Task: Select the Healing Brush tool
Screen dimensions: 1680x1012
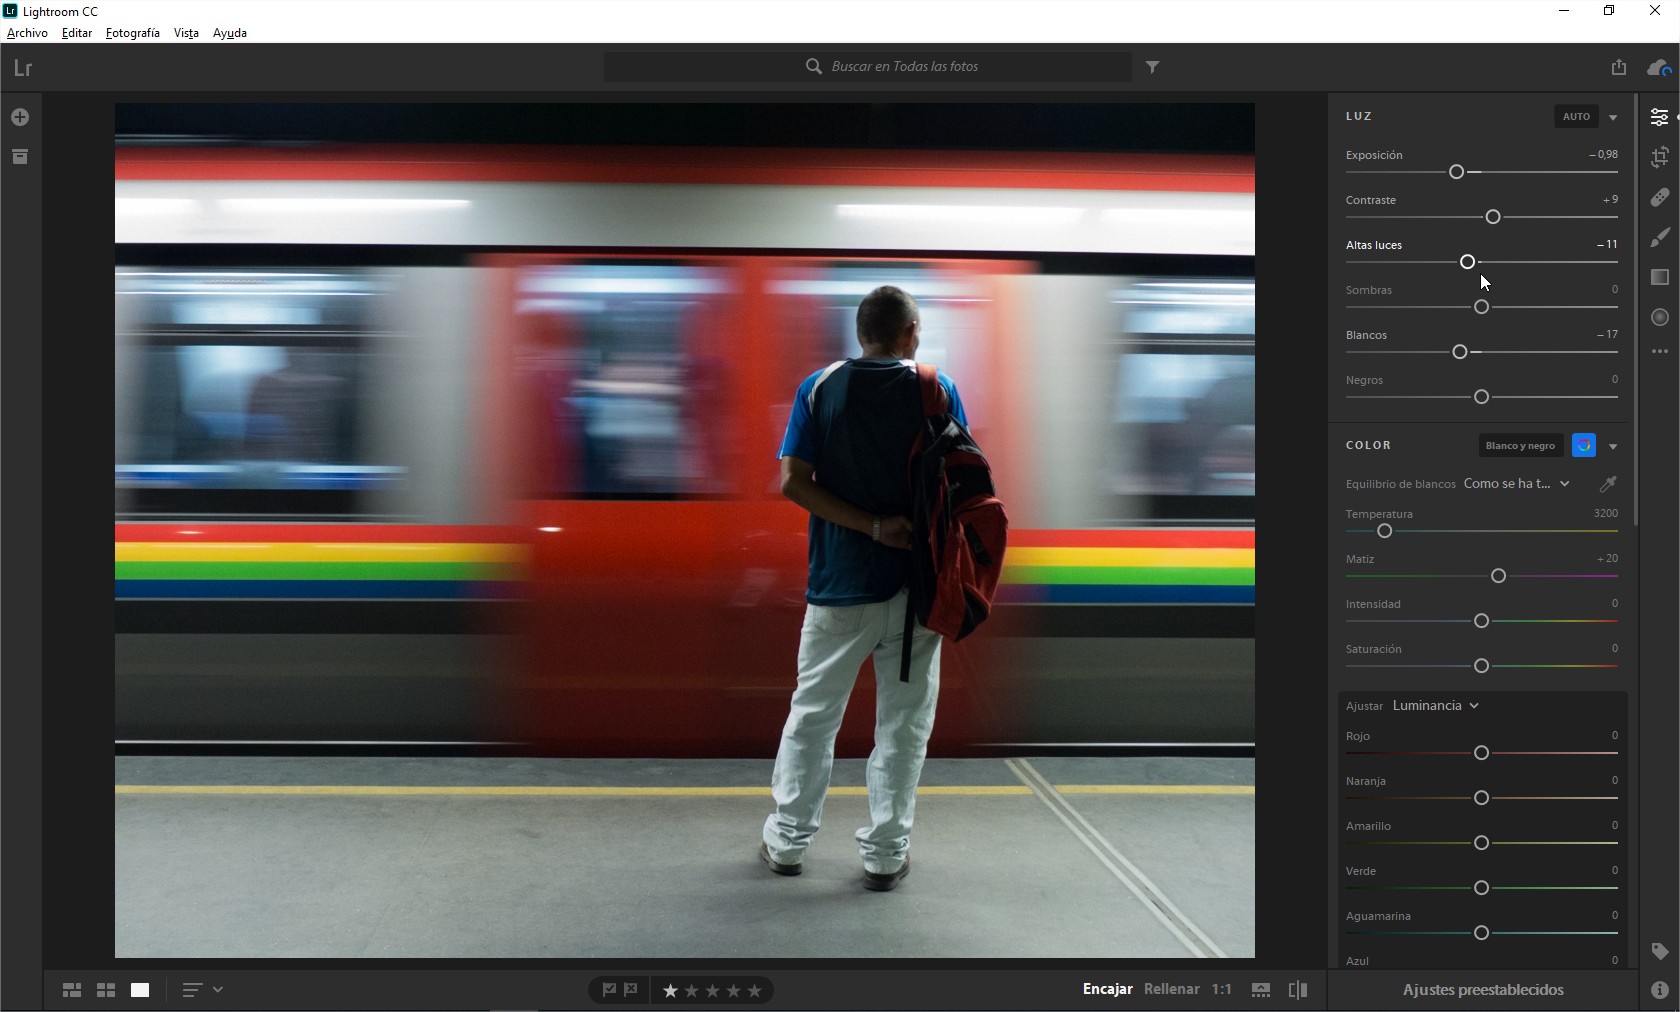Action: coord(1660,197)
